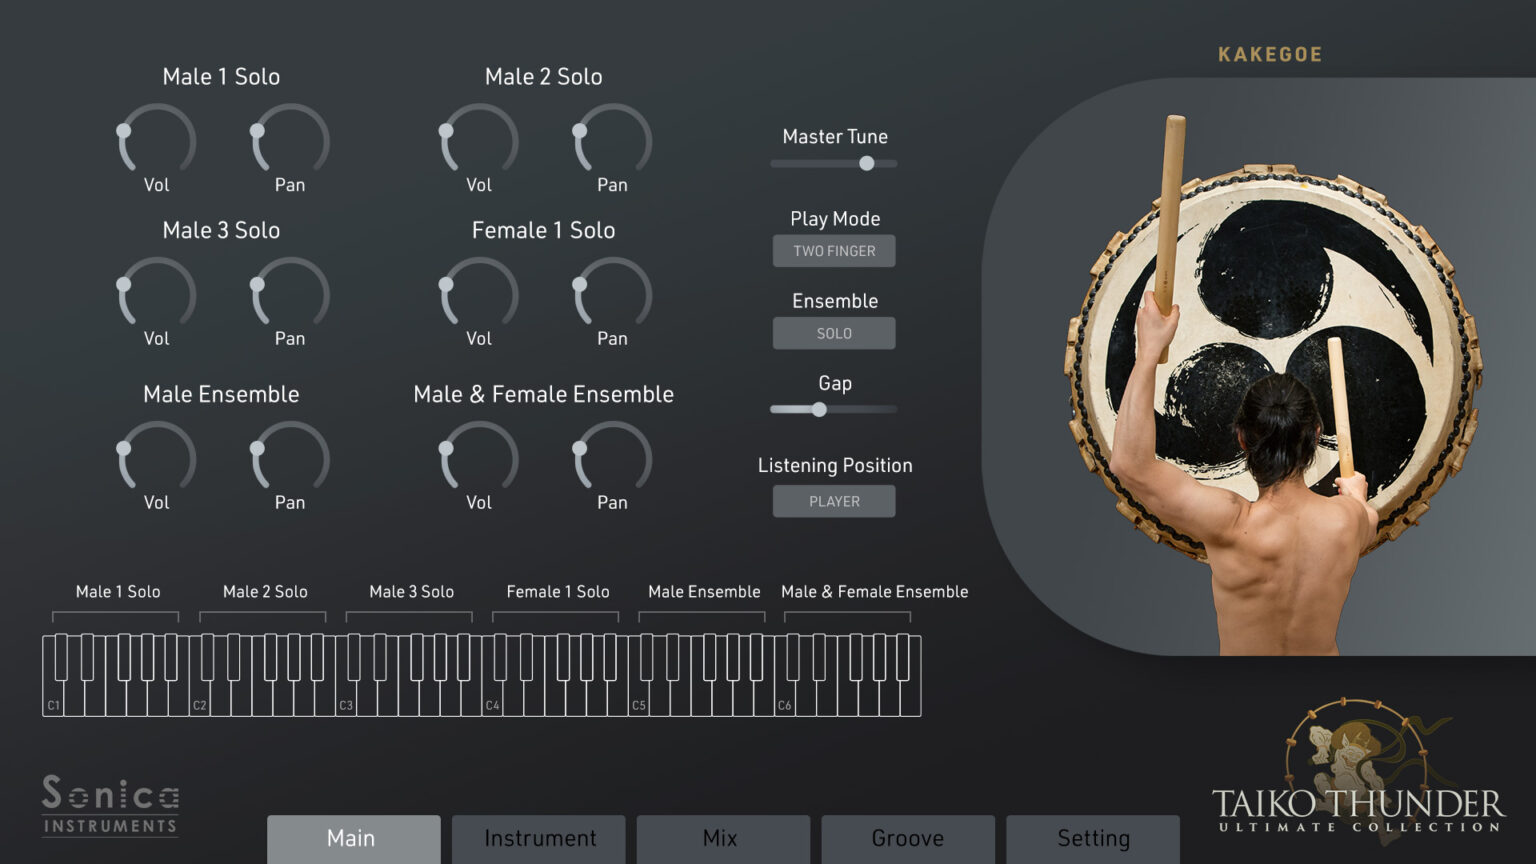This screenshot has width=1536, height=864.
Task: Open the Setting page
Action: 1093,839
